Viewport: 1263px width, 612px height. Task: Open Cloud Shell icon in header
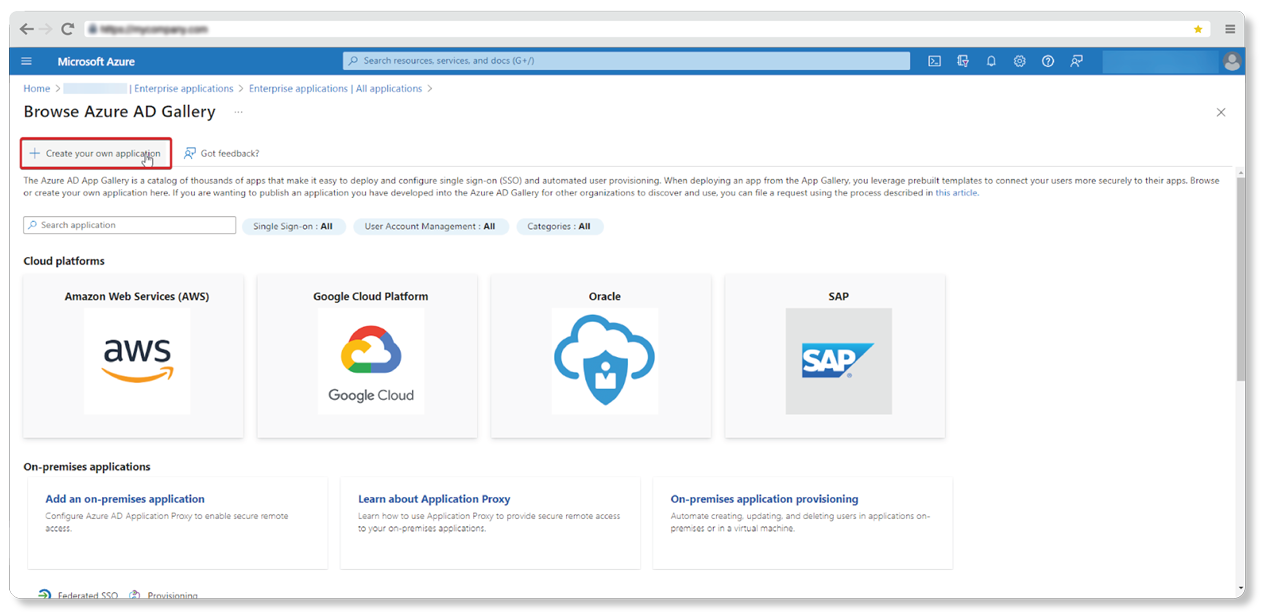click(934, 61)
